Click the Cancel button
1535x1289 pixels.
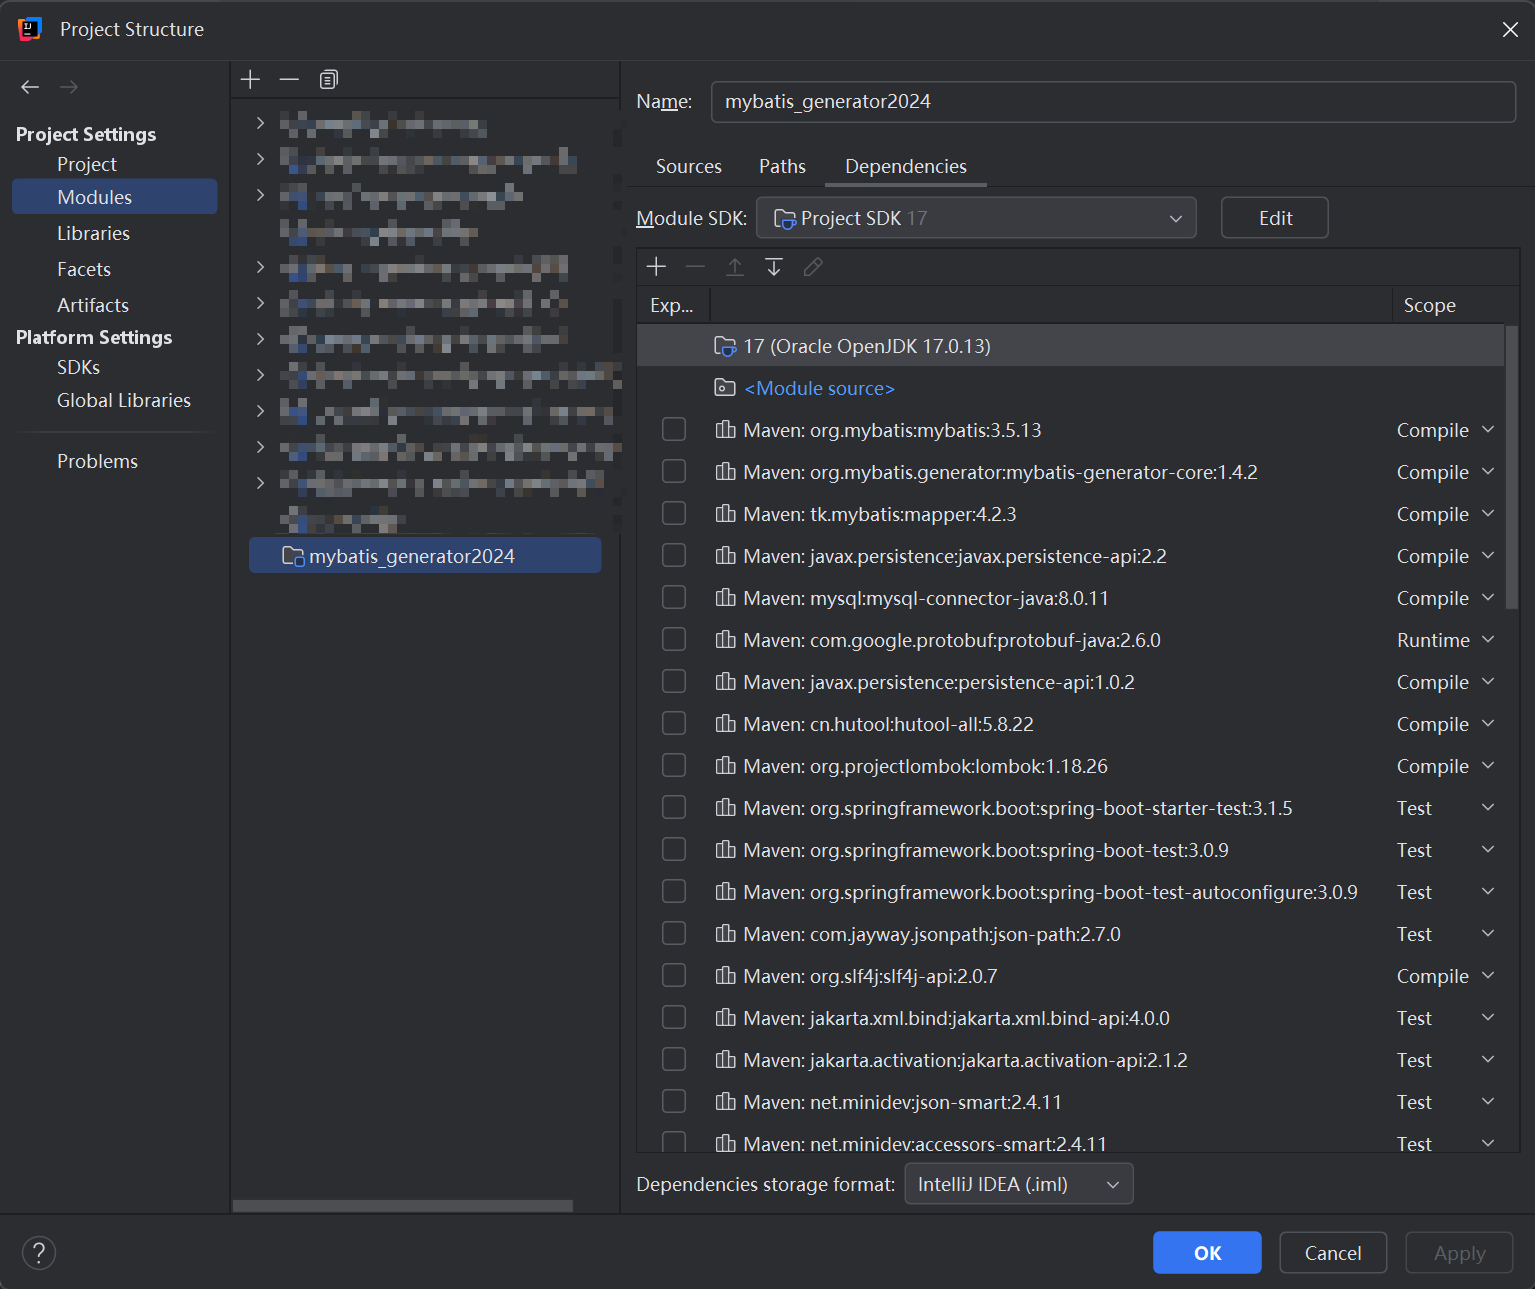[x=1333, y=1253]
